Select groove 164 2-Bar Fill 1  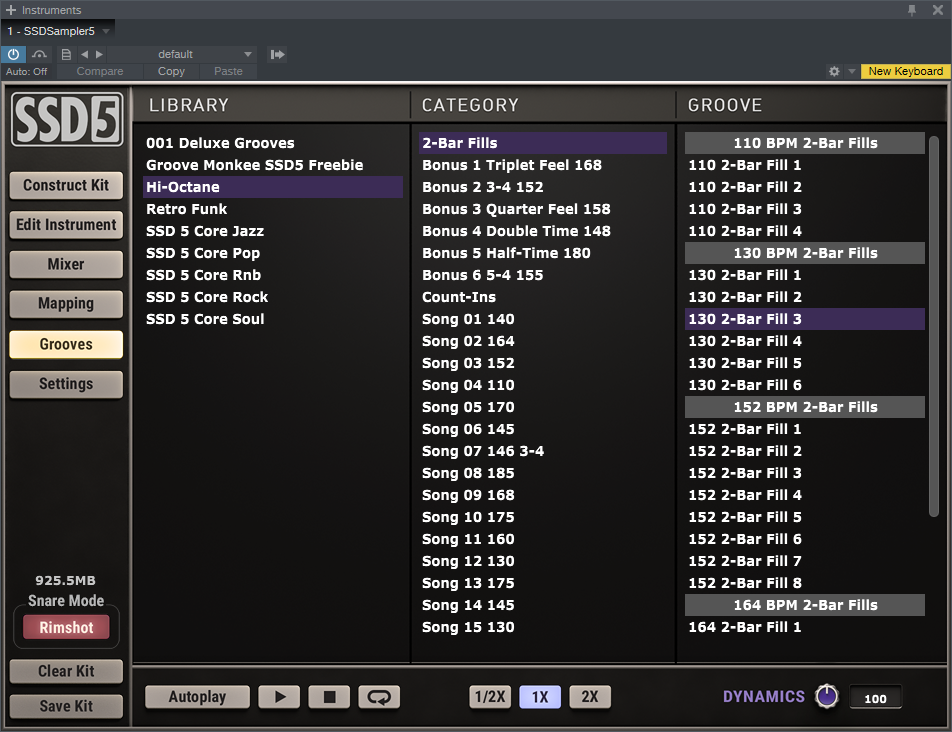click(x=804, y=627)
